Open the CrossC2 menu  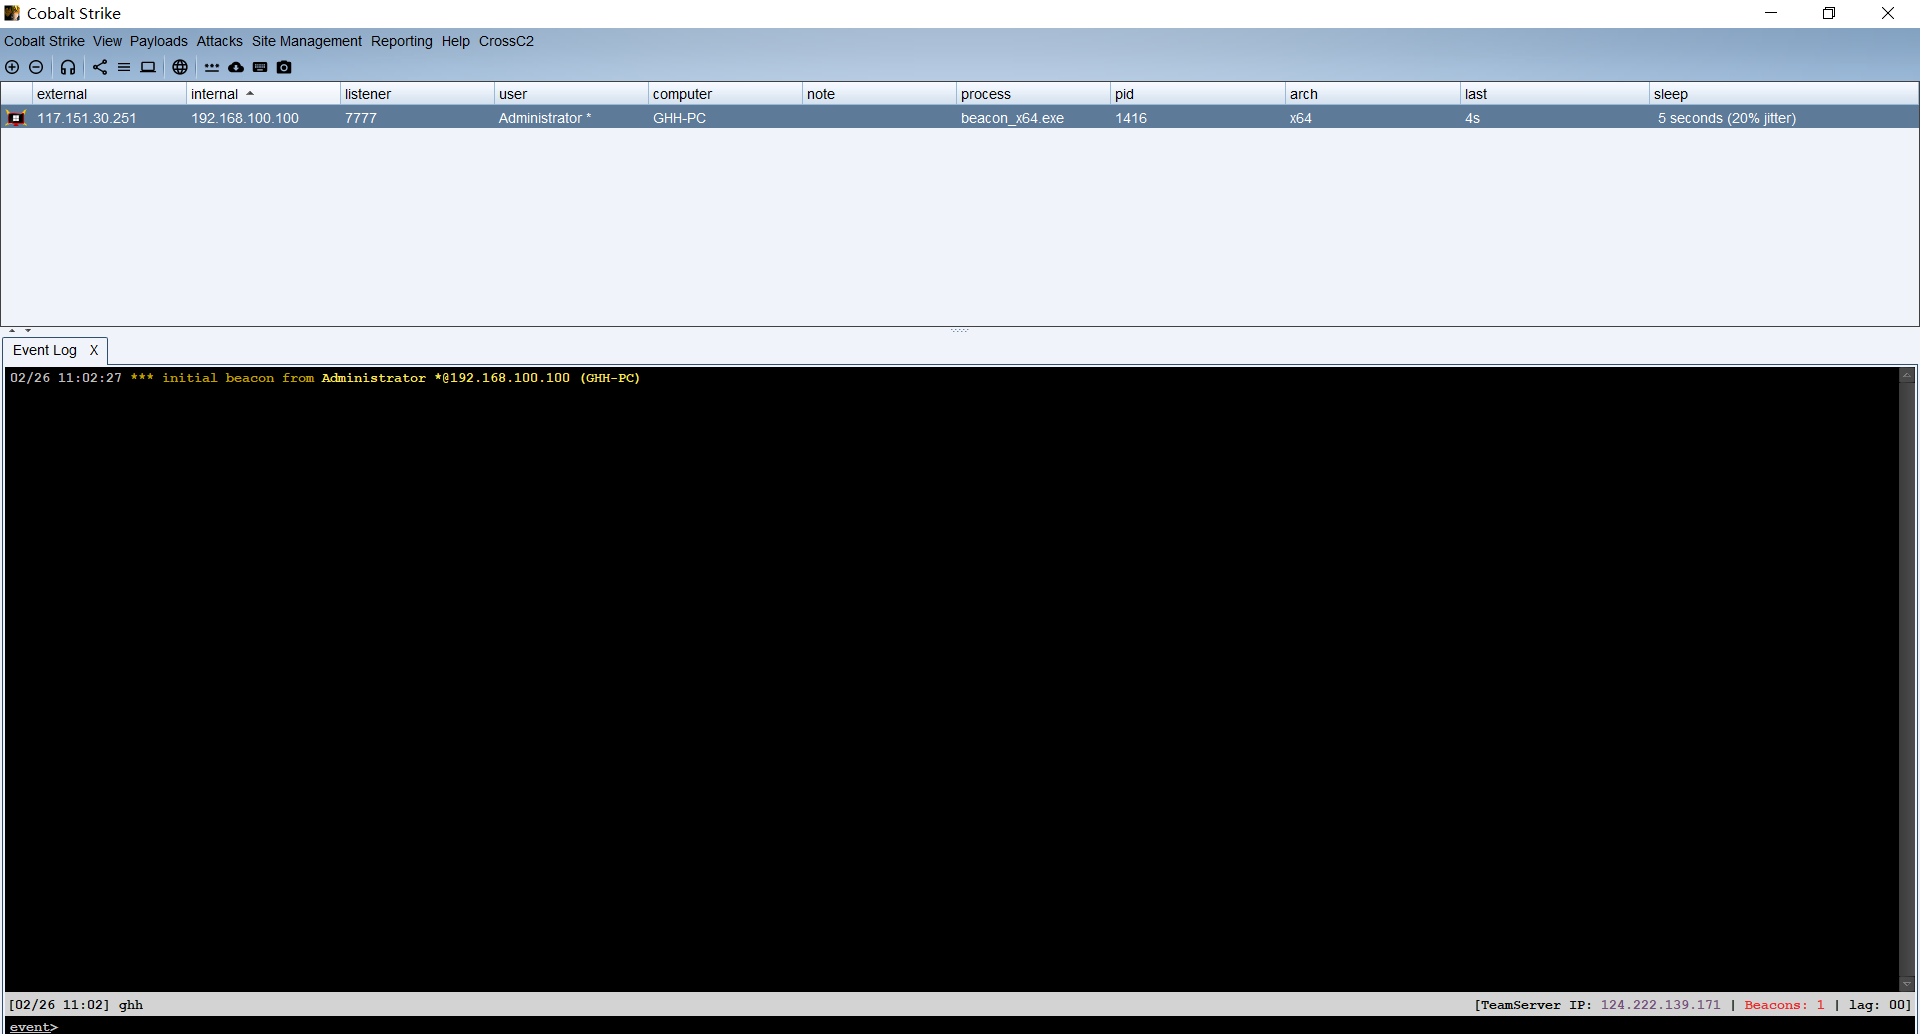pos(506,41)
